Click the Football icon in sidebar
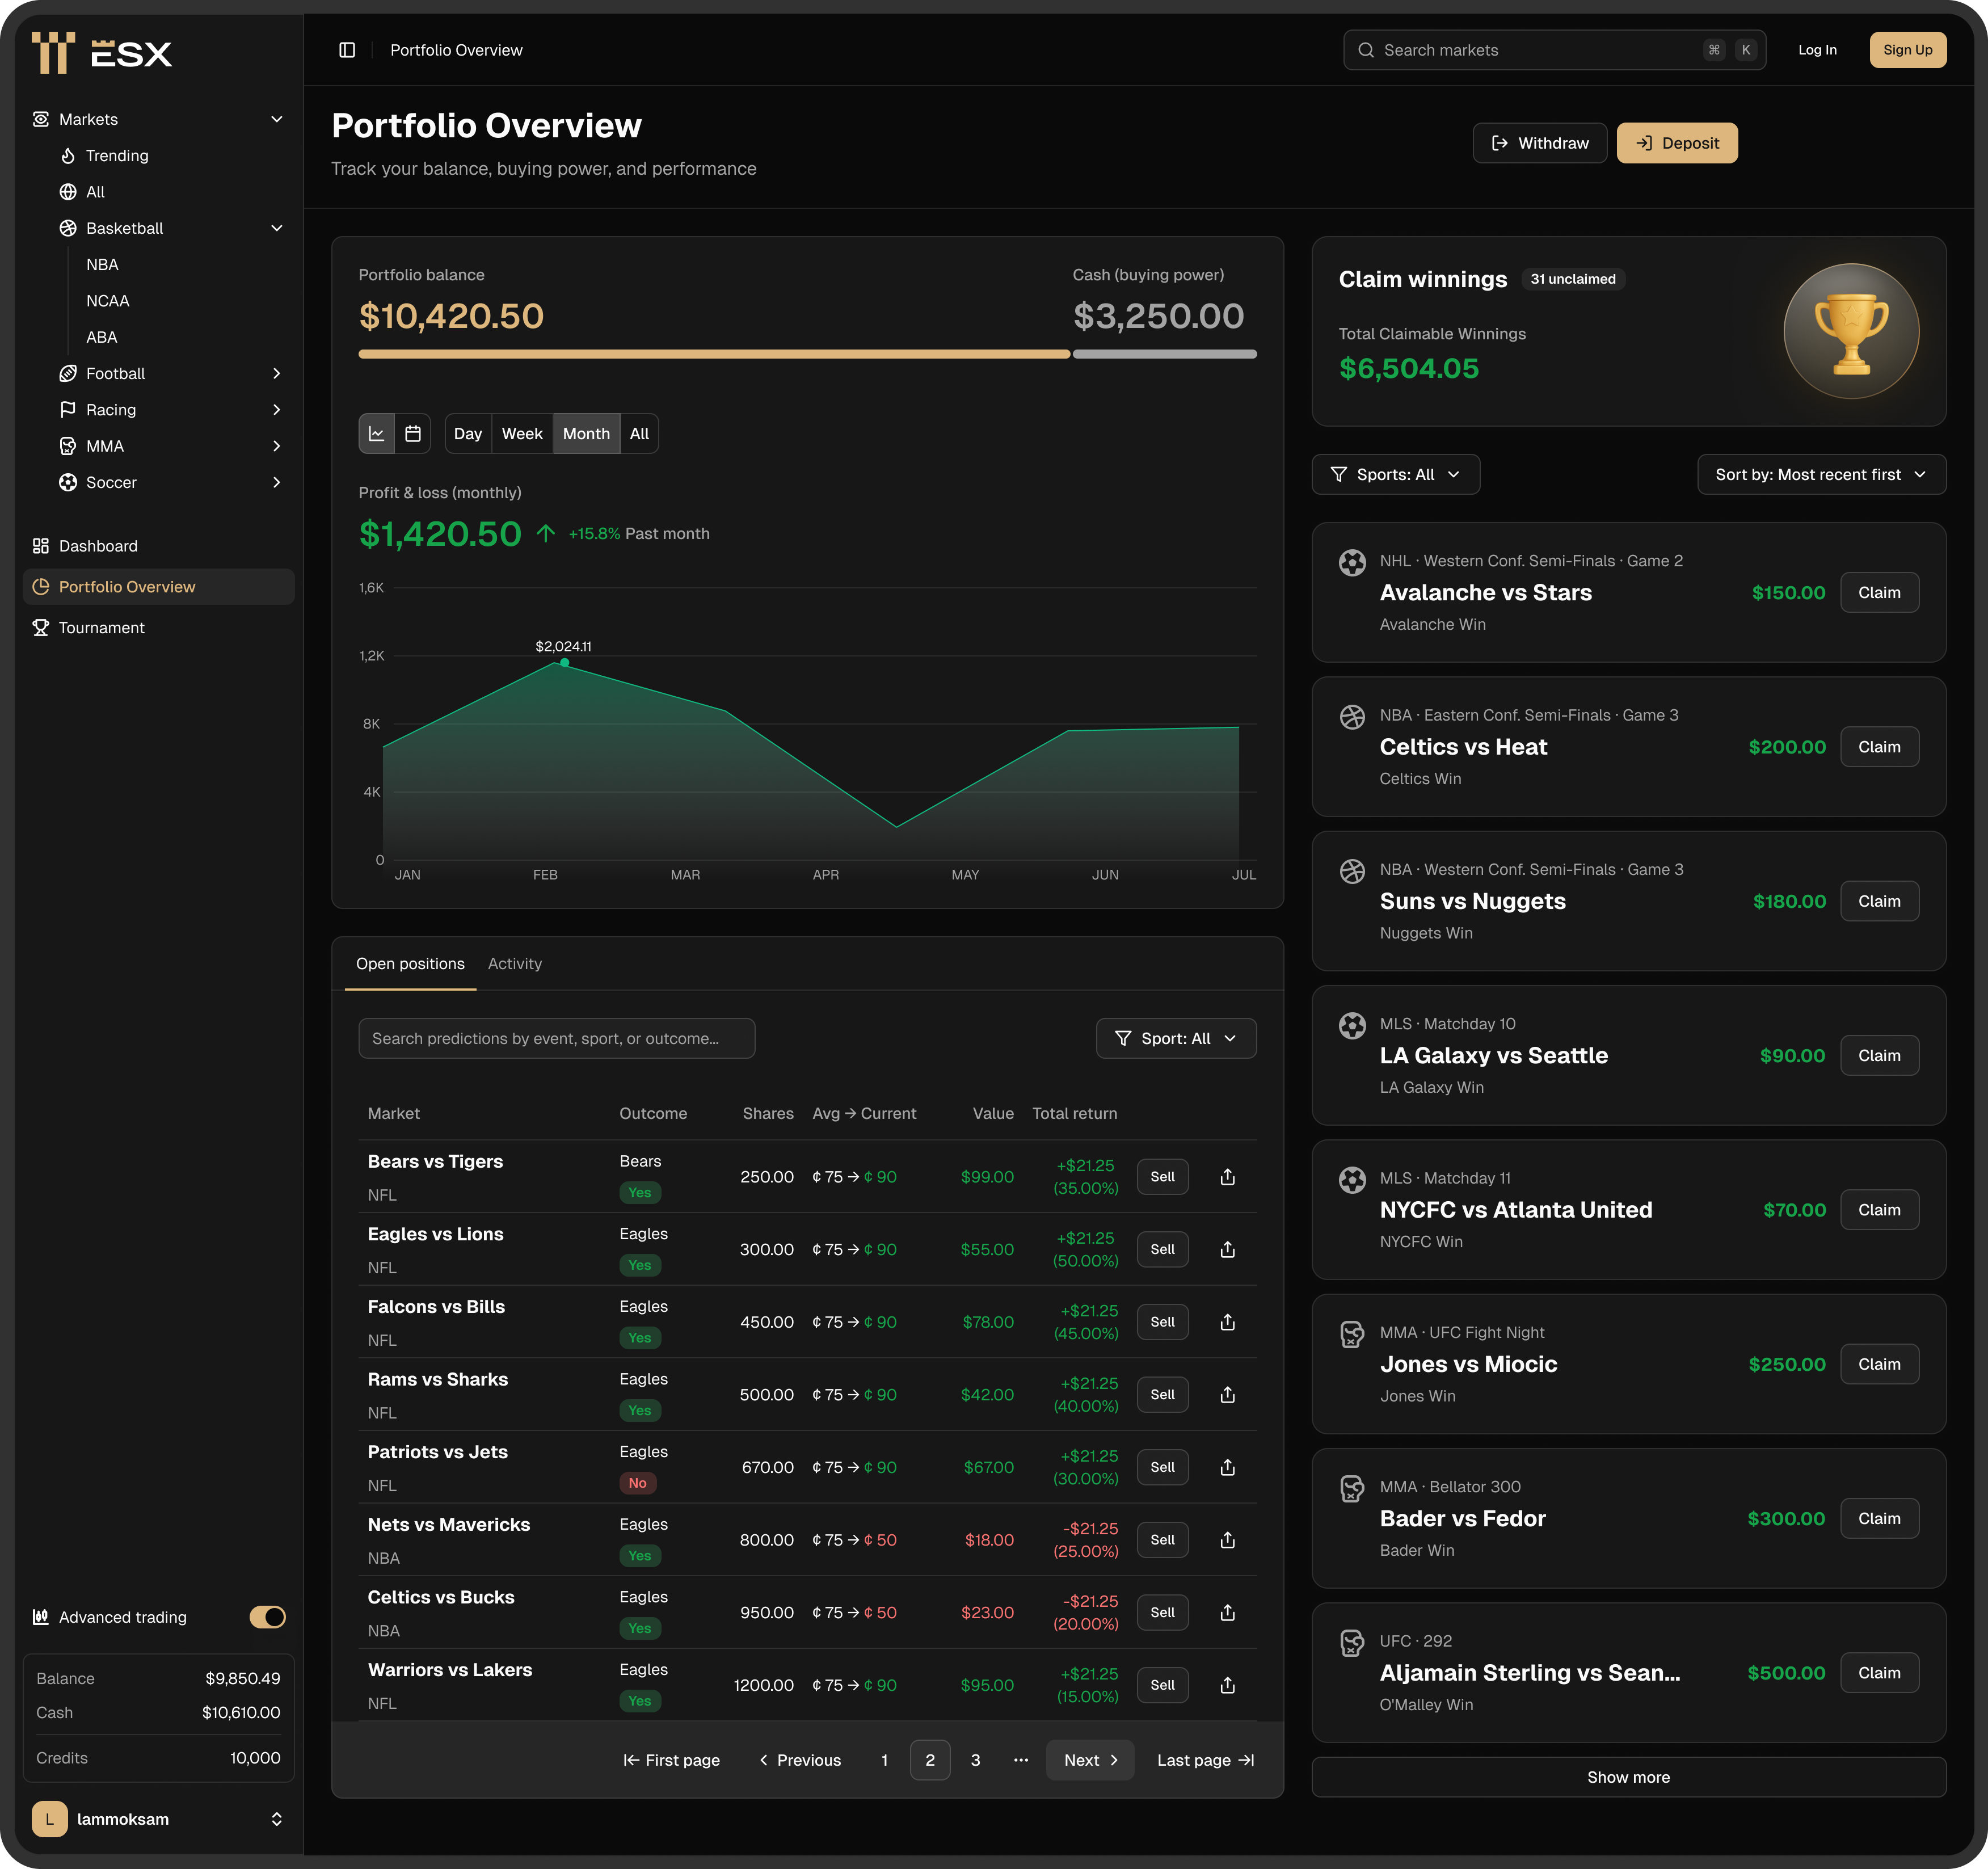The image size is (1988, 1869). [68, 374]
